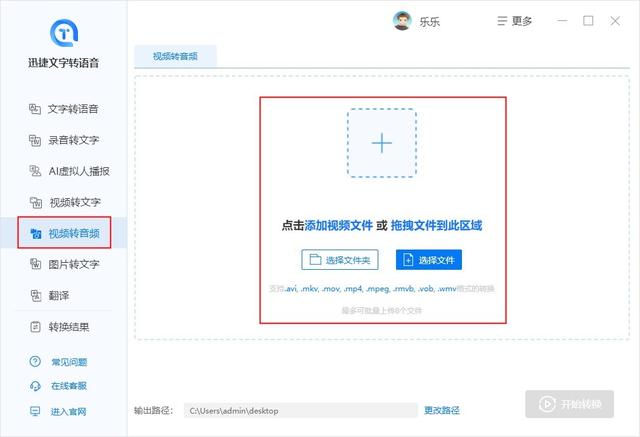Click the 转换结果 sidebar icon
Screen dimensions: 640x437
tap(36, 327)
